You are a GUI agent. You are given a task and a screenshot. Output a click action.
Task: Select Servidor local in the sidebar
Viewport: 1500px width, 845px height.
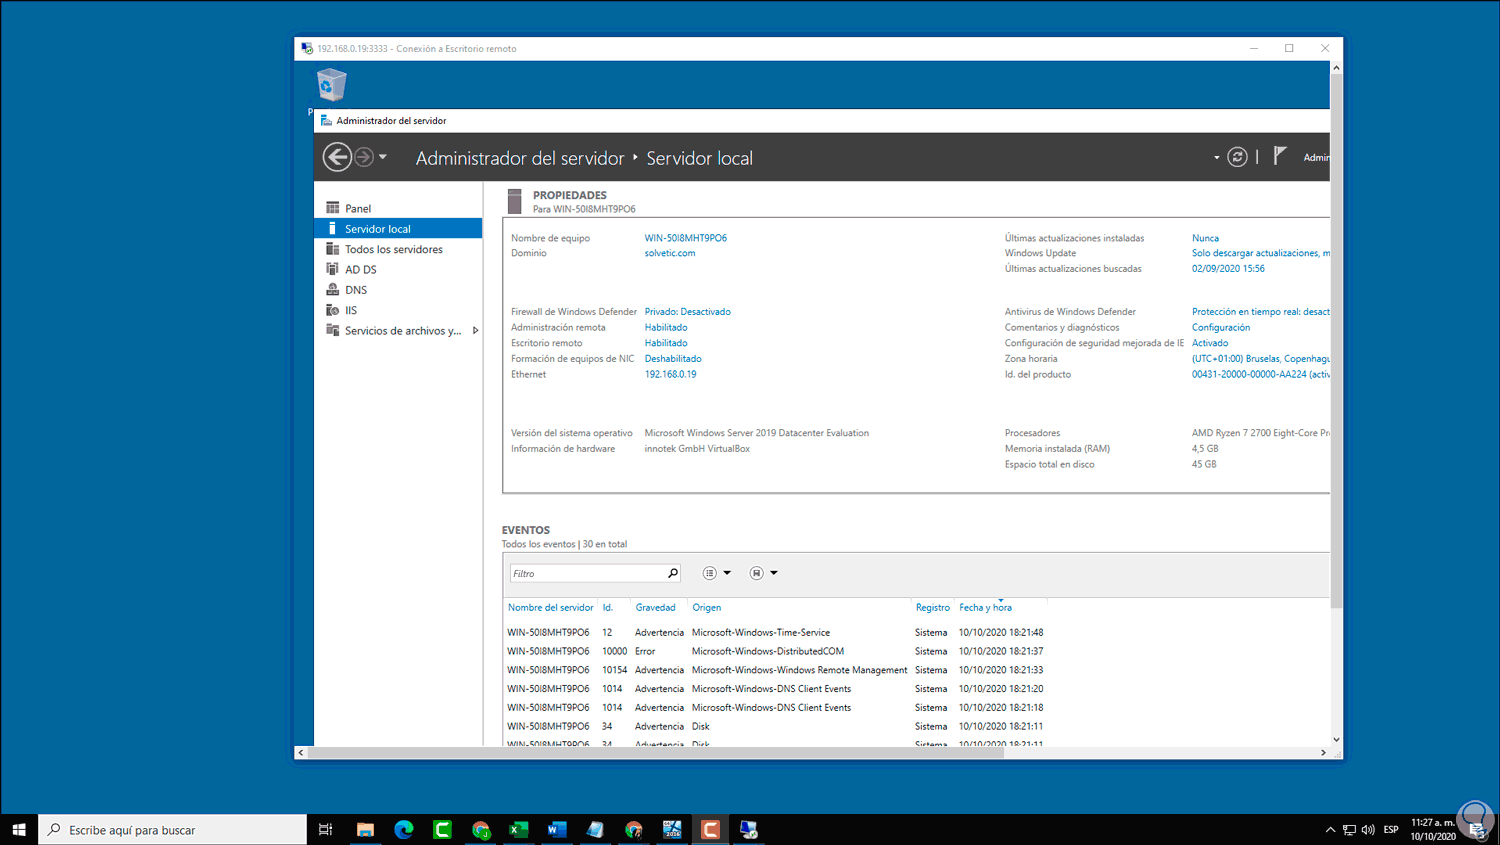coord(398,229)
